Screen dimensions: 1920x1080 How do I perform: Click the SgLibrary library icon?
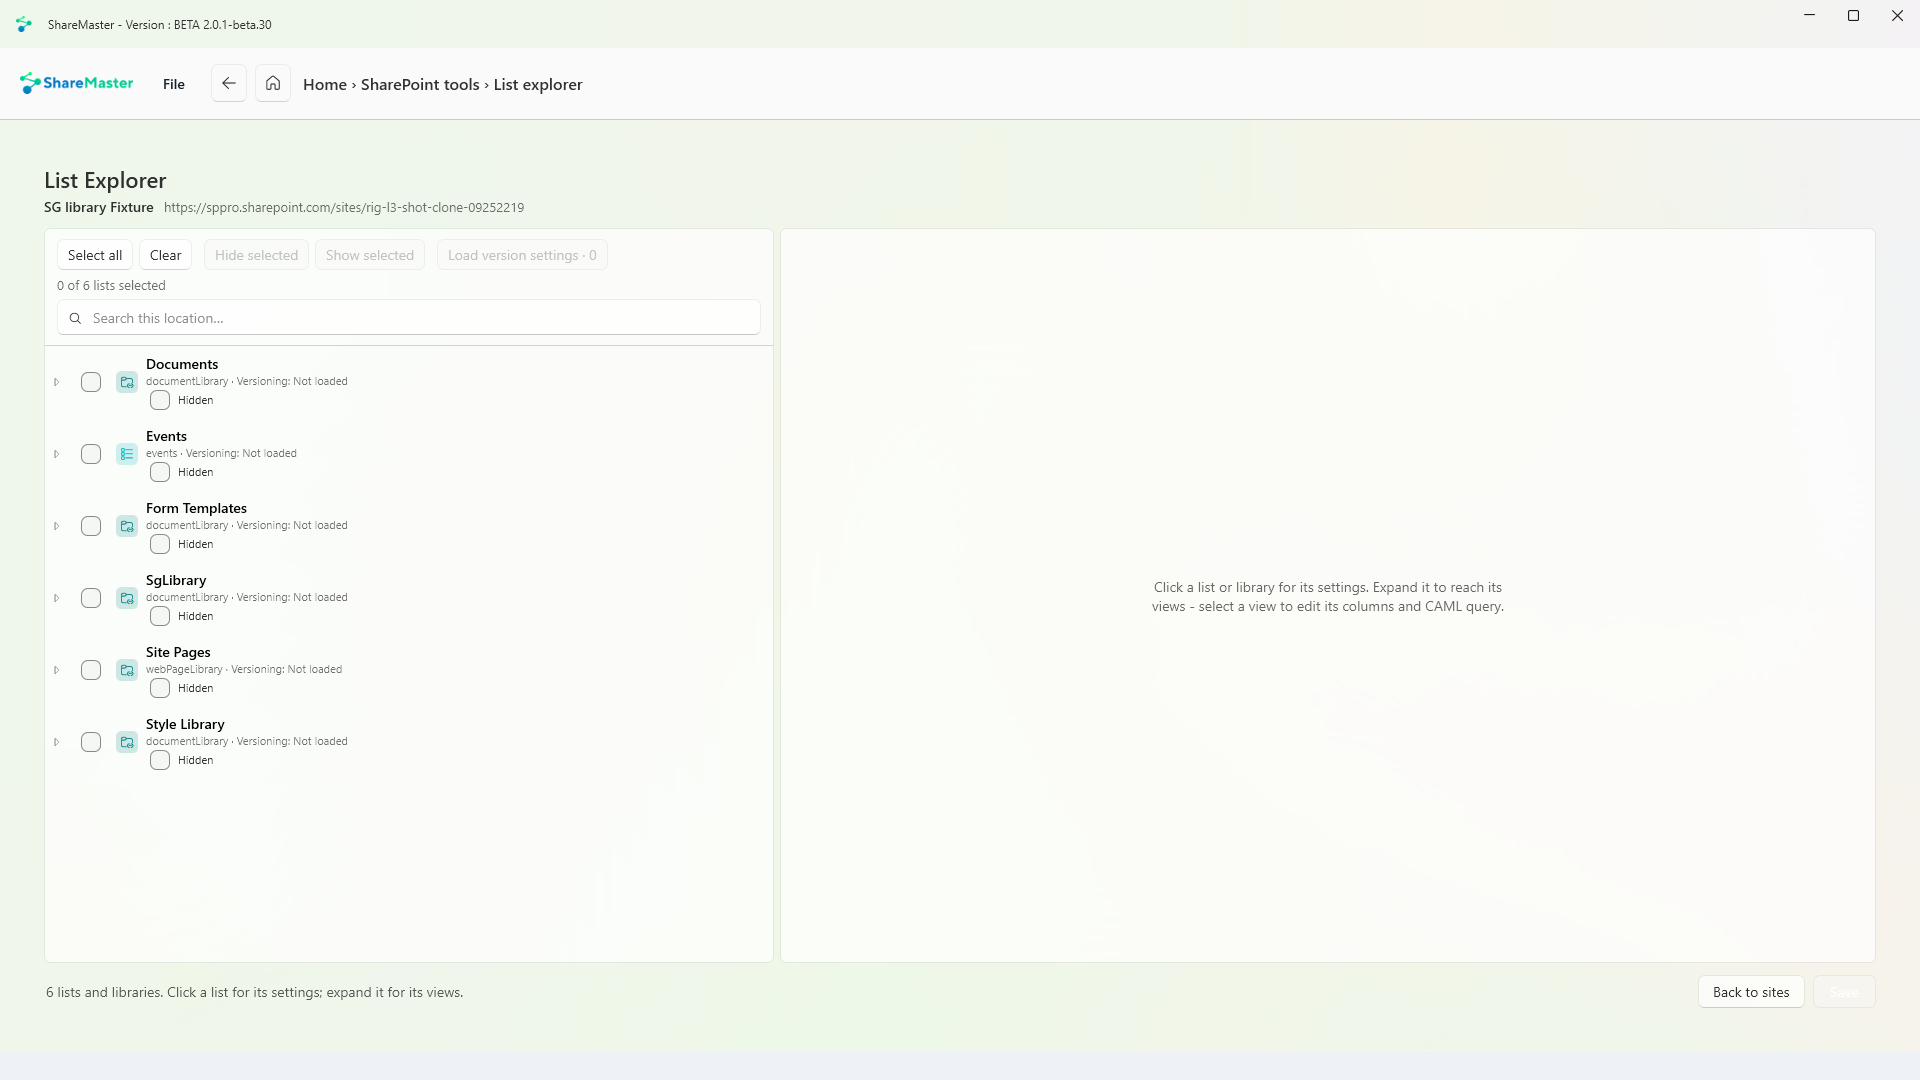pyautogui.click(x=127, y=598)
